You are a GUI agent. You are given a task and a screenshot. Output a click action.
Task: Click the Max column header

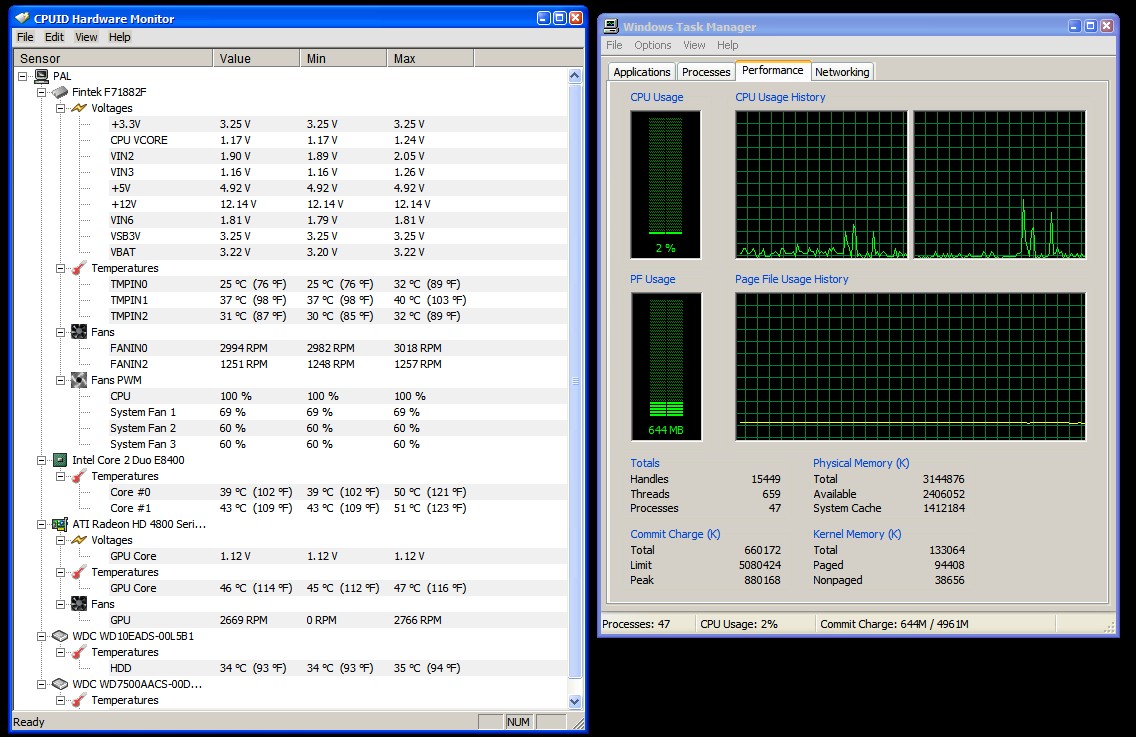tap(430, 59)
